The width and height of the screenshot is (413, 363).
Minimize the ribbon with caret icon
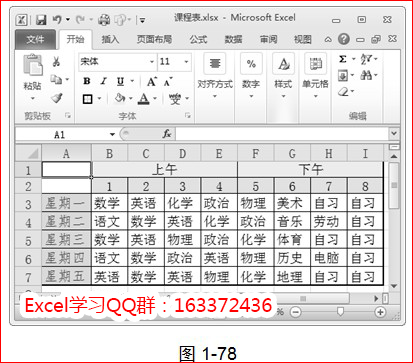point(328,40)
